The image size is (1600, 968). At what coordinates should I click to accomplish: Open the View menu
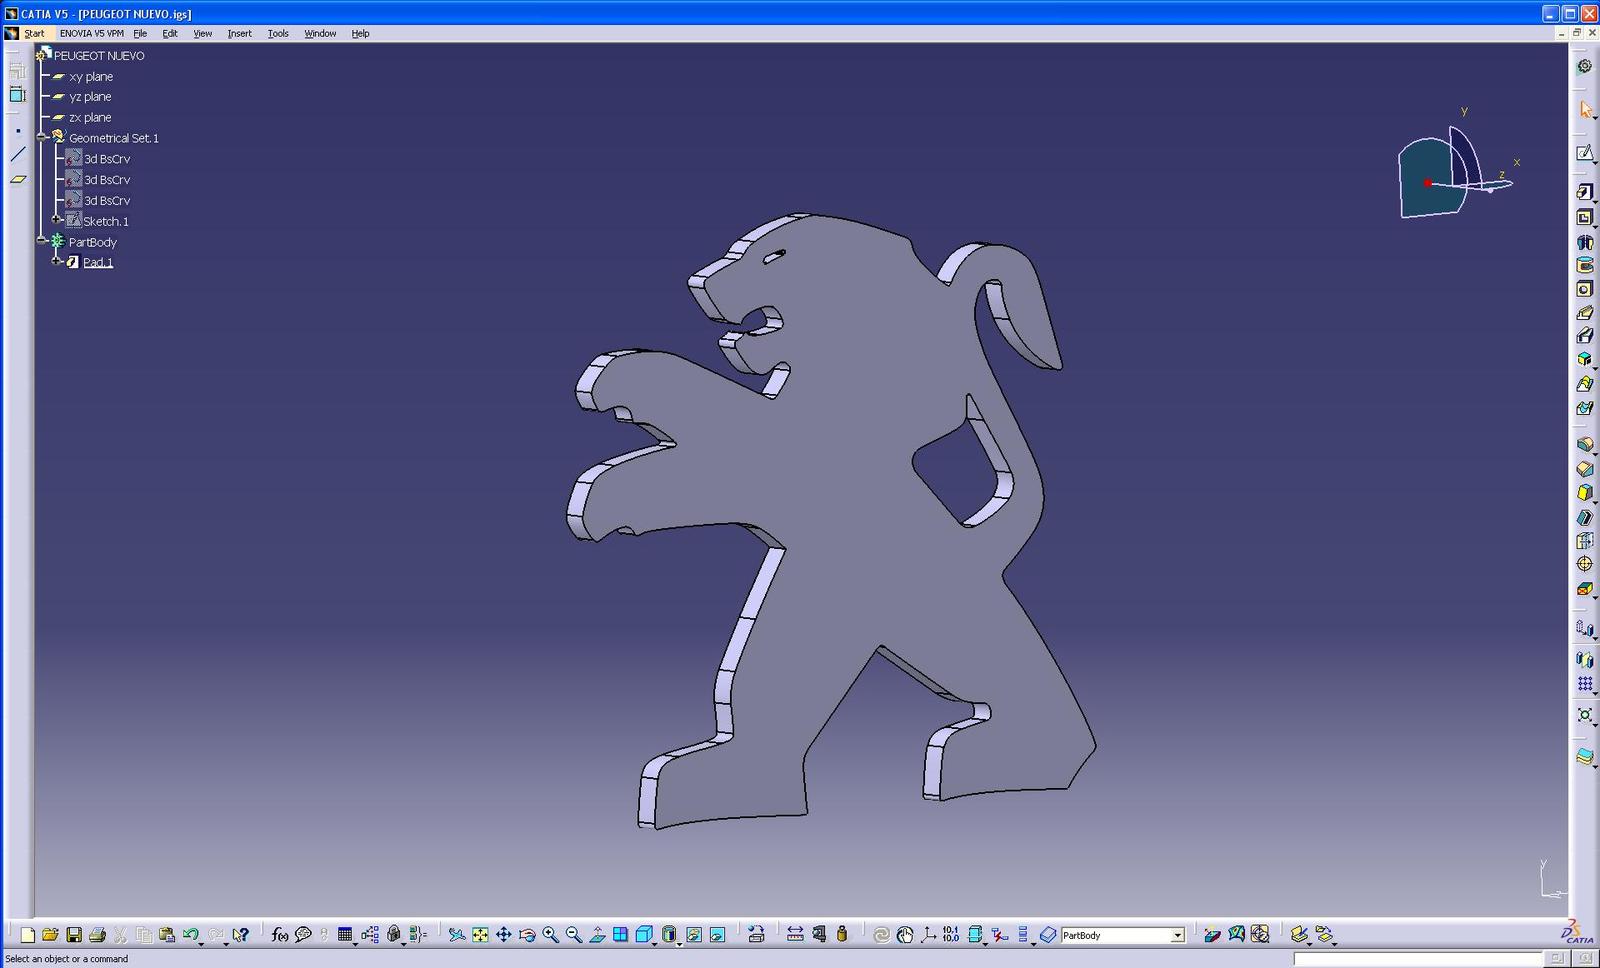(x=202, y=33)
